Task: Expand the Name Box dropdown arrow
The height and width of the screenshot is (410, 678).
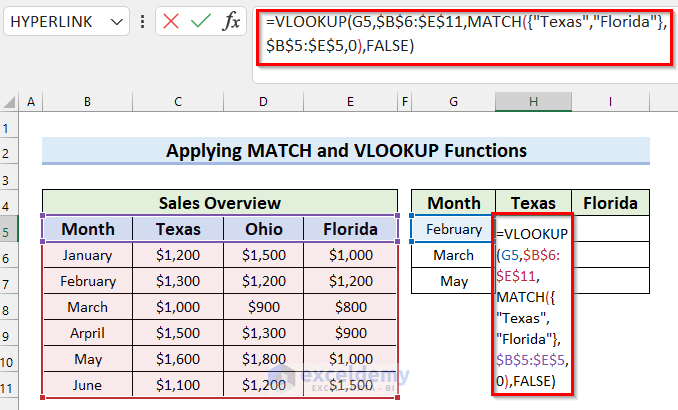Action: click(116, 21)
